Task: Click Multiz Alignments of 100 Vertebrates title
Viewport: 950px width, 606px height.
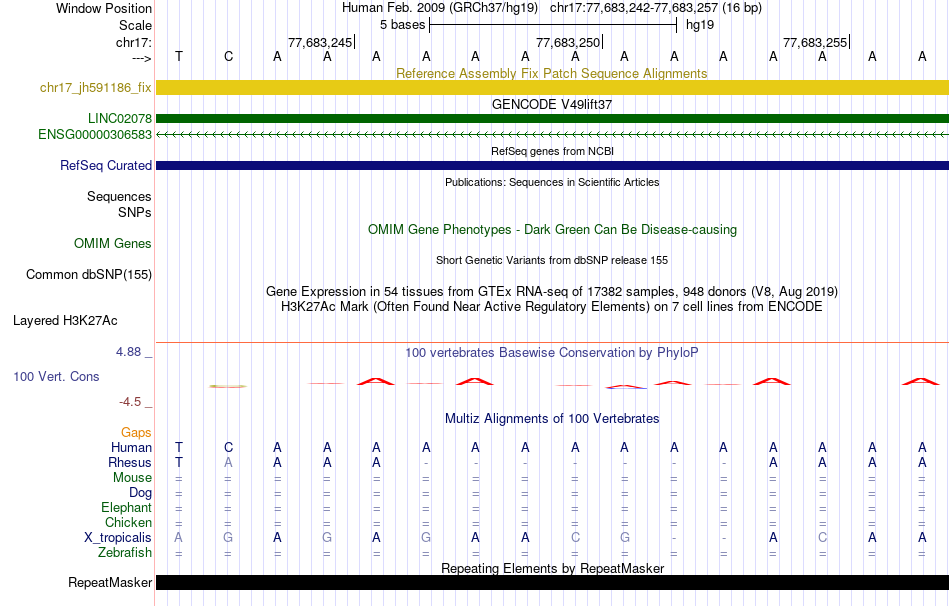Action: [x=552, y=418]
